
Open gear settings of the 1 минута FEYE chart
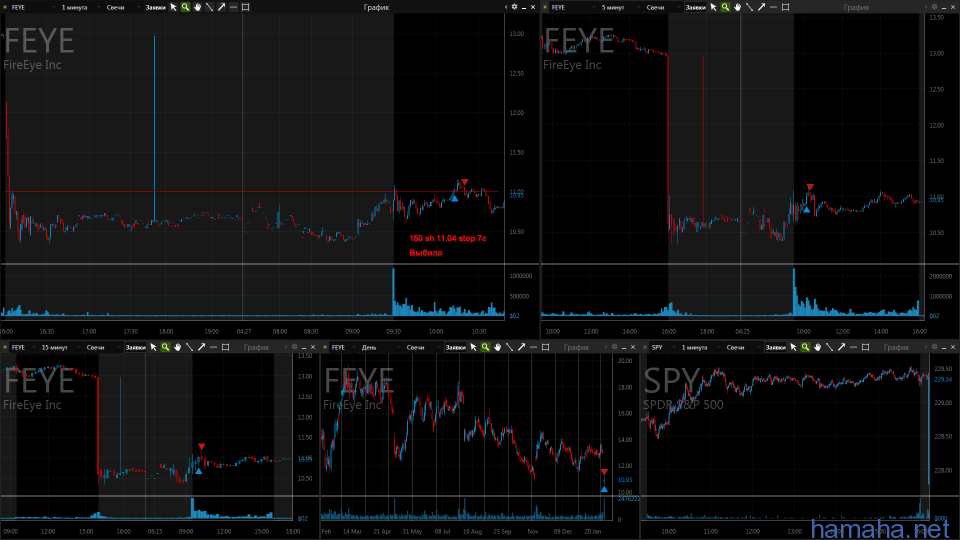coord(514,7)
